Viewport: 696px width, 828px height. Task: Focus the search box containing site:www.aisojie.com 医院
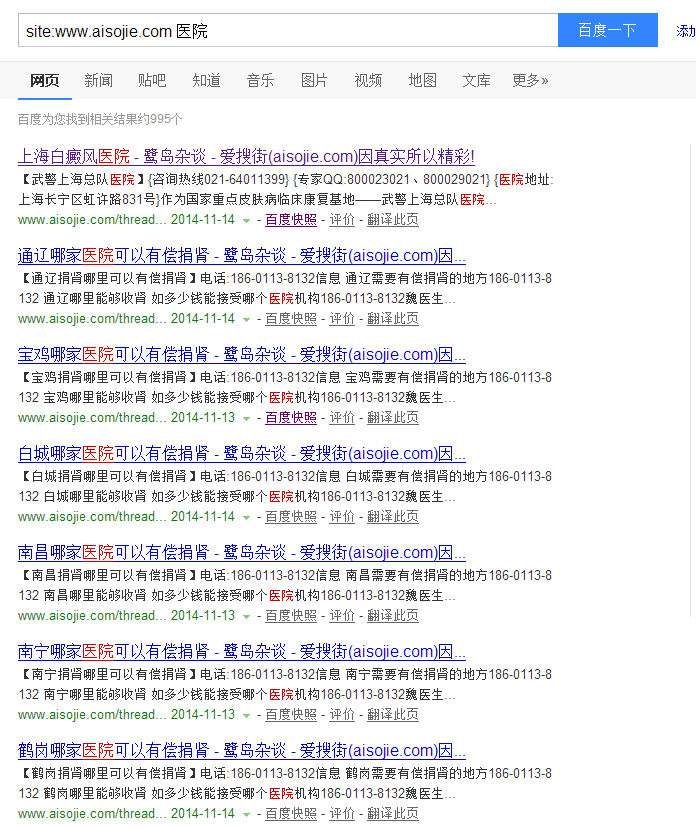[288, 31]
